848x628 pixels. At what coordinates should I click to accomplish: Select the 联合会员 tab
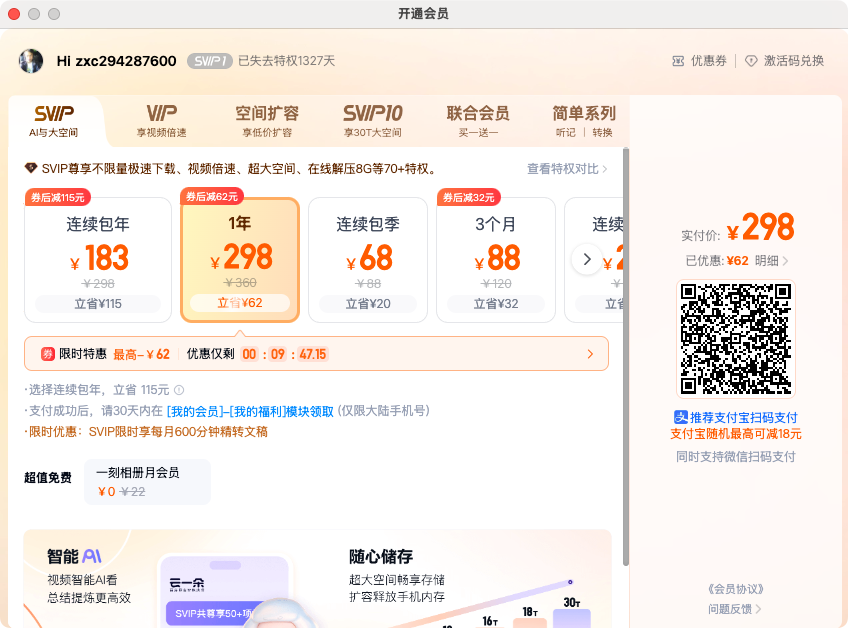pos(478,121)
